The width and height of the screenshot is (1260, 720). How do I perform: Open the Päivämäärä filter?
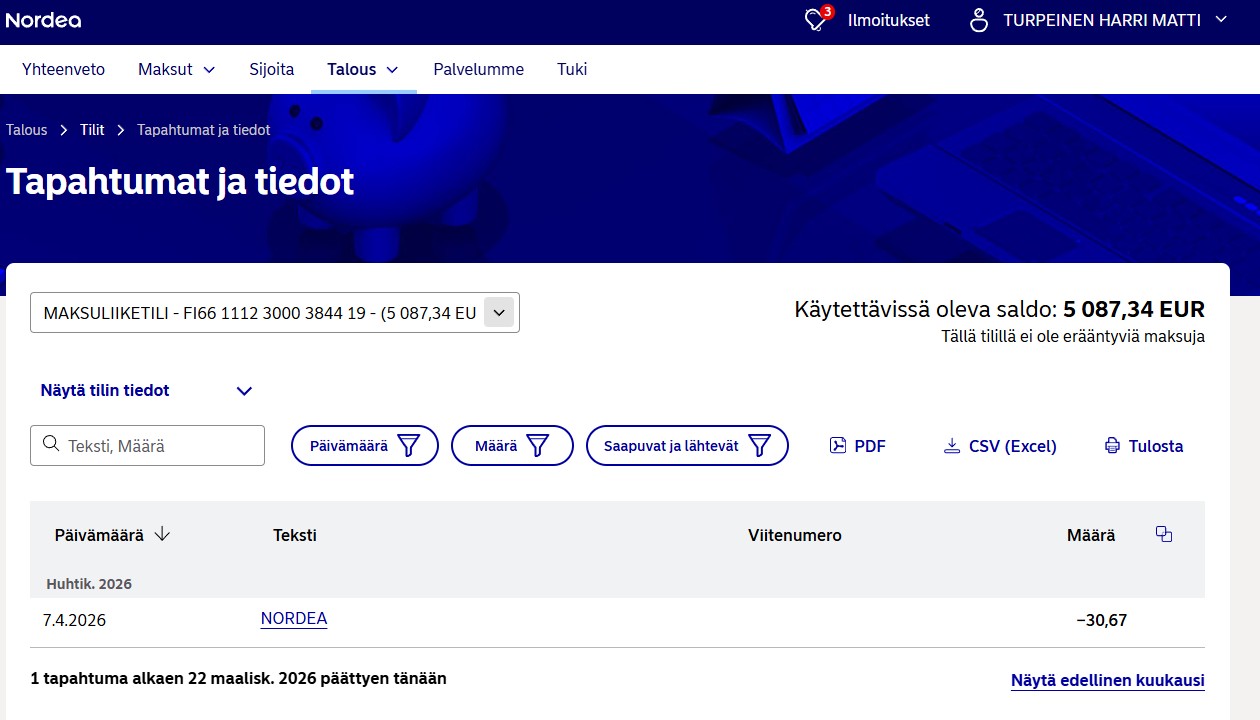click(365, 446)
